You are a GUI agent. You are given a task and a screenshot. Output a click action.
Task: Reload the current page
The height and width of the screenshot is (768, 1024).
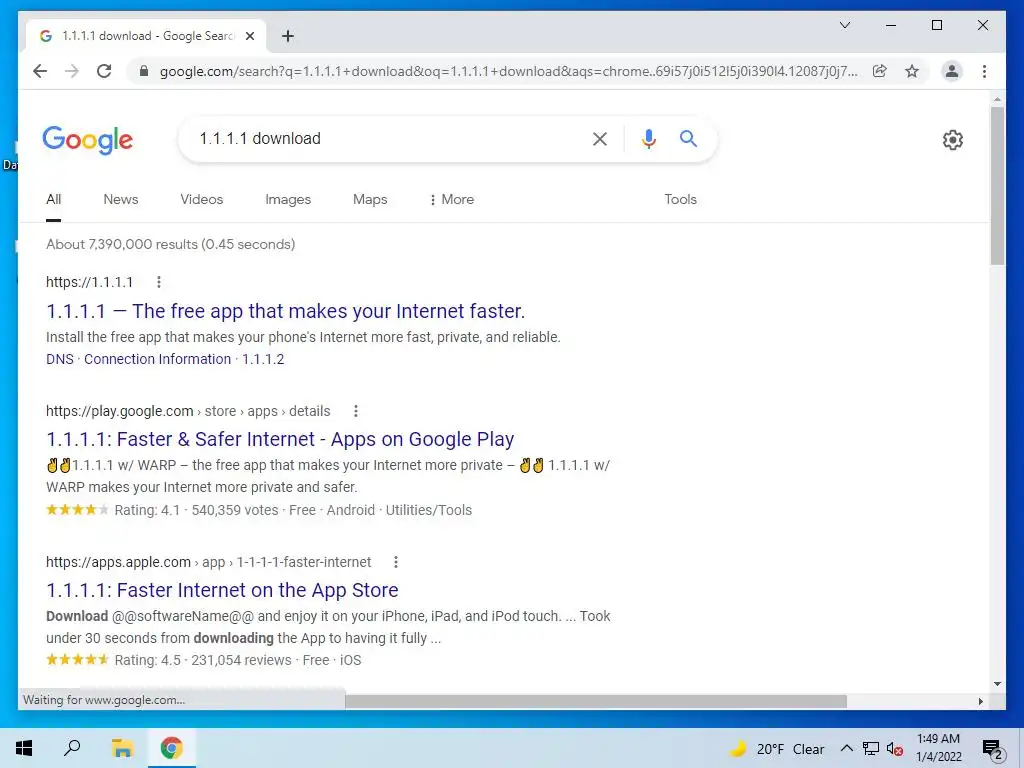click(104, 71)
